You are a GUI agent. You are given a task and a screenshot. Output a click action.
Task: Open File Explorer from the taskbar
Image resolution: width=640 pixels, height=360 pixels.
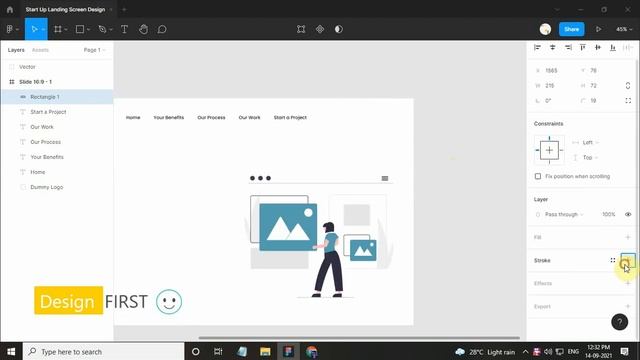pos(265,351)
